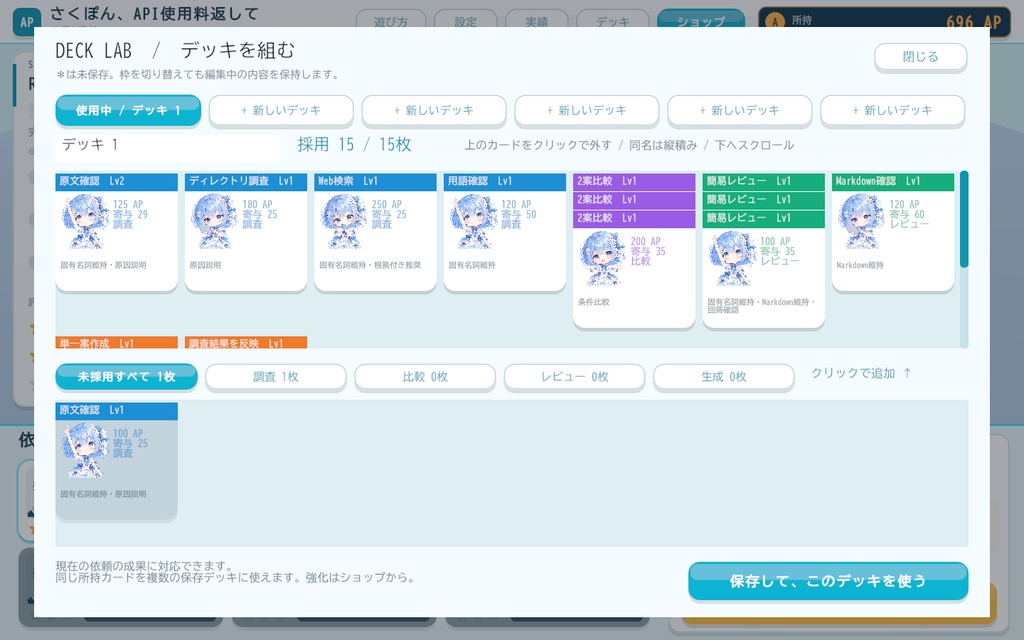Viewport: 1024px width, 640px height.
Task: Add the unadopted 原文確認 Lv1 card
Action: point(116,460)
